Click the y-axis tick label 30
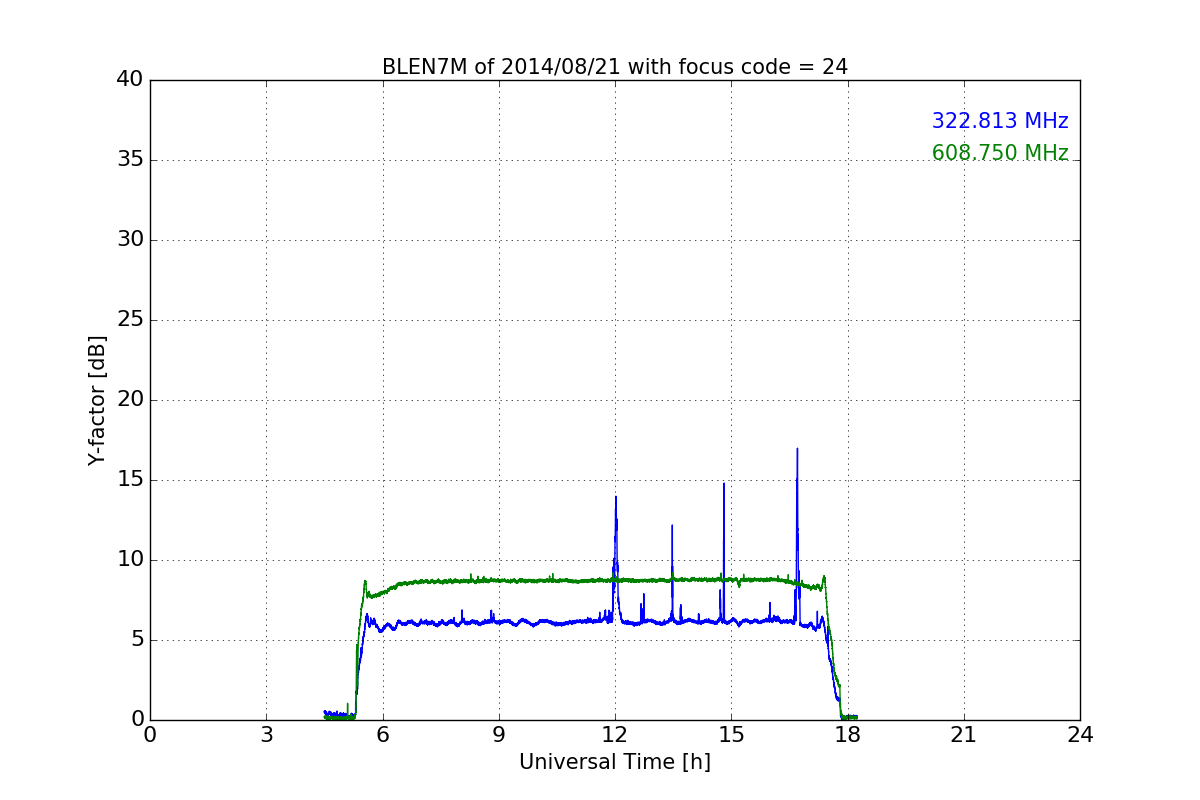Image resolution: width=1200 pixels, height=800 pixels. coord(130,240)
